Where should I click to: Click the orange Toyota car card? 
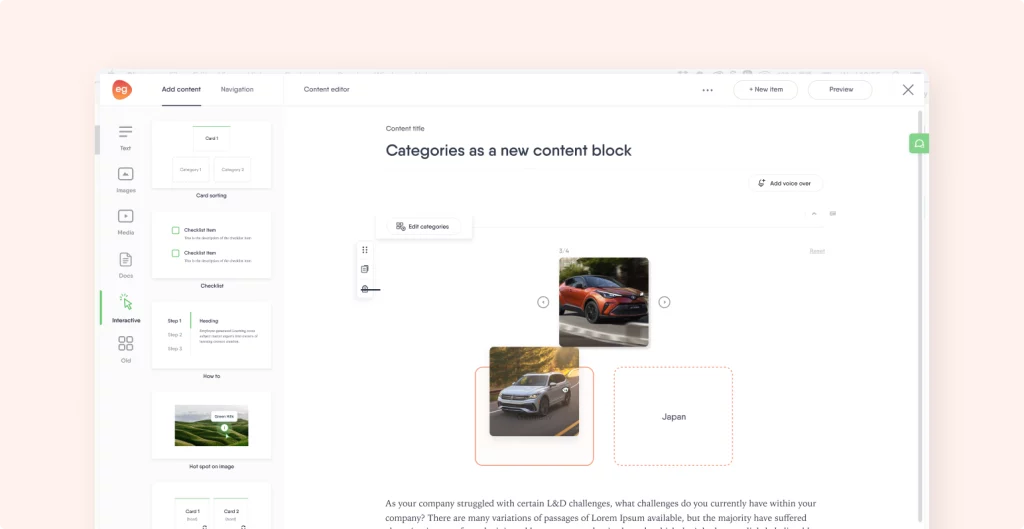coord(604,302)
